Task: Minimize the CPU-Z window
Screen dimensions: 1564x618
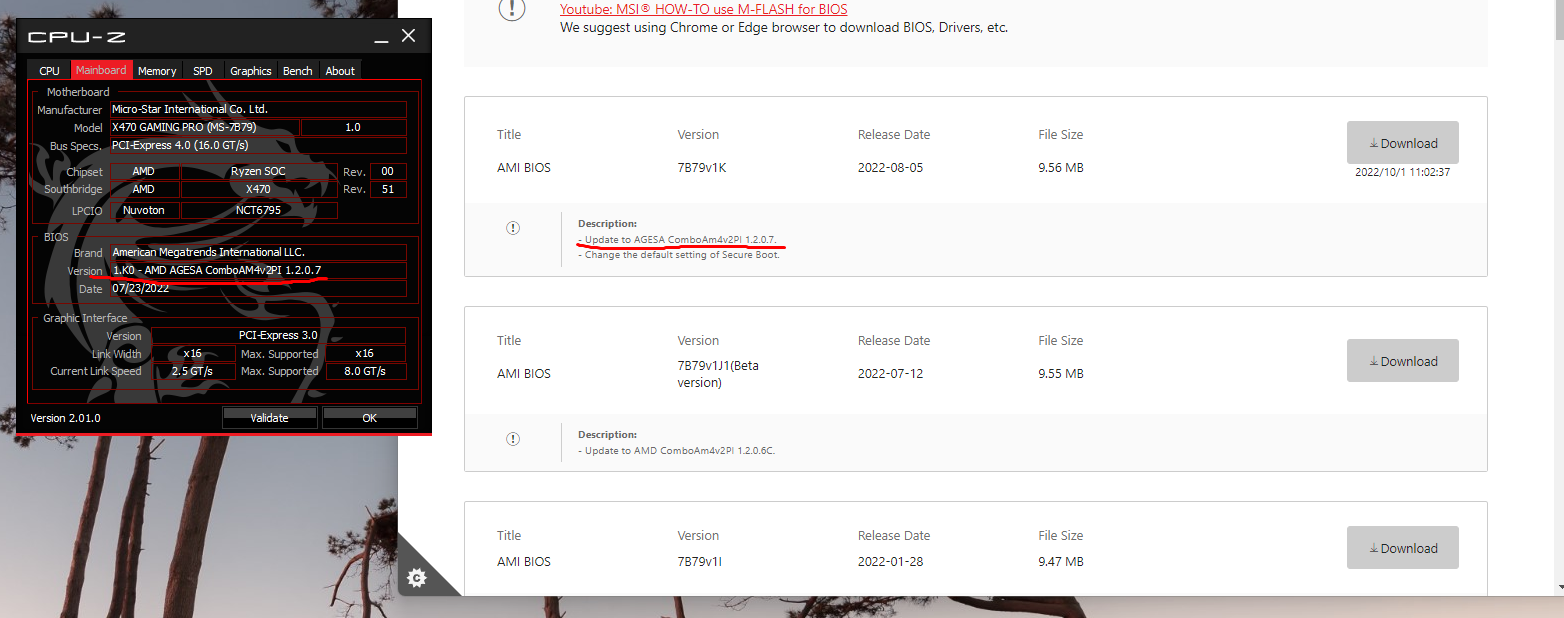Action: (x=381, y=40)
